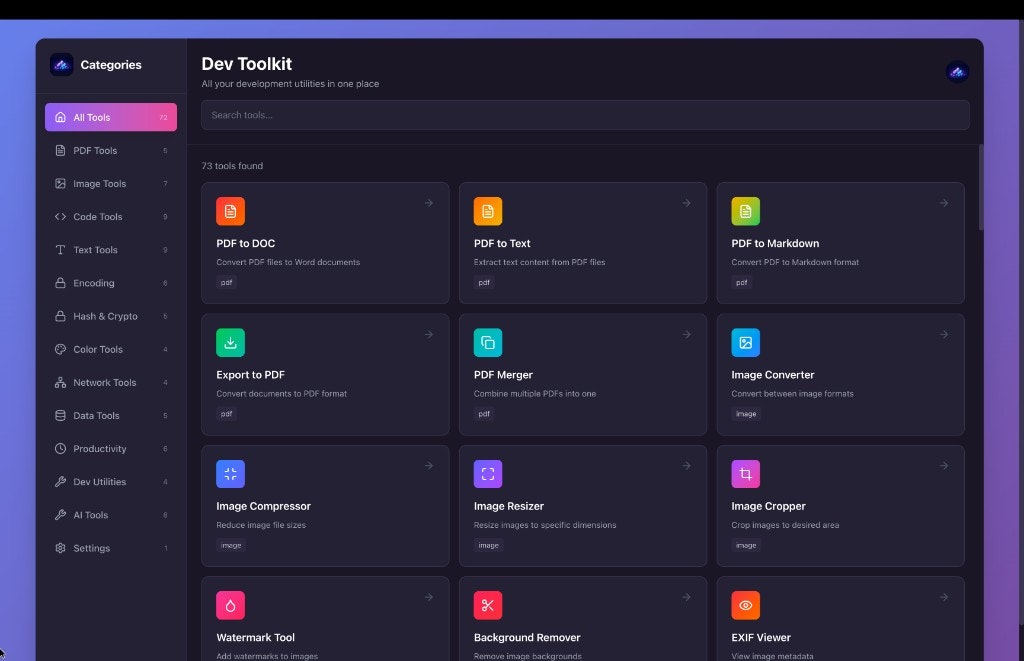
Task: Click the logo icon beside Categories
Action: pos(61,65)
